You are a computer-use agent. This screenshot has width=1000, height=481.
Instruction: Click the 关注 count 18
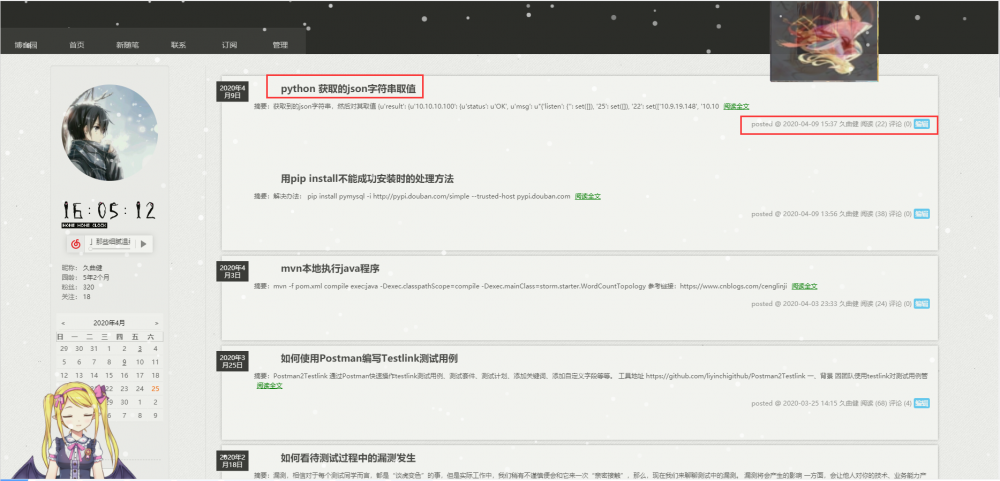click(87, 297)
